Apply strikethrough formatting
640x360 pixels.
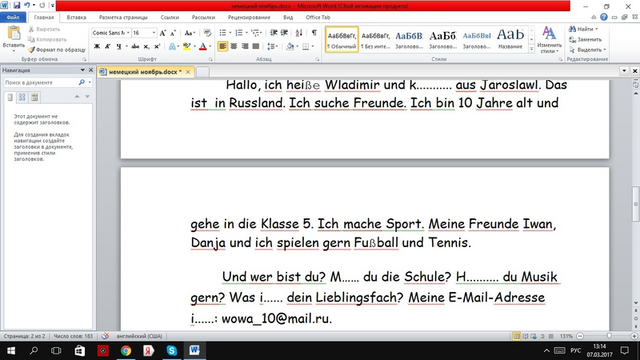click(x=135, y=47)
